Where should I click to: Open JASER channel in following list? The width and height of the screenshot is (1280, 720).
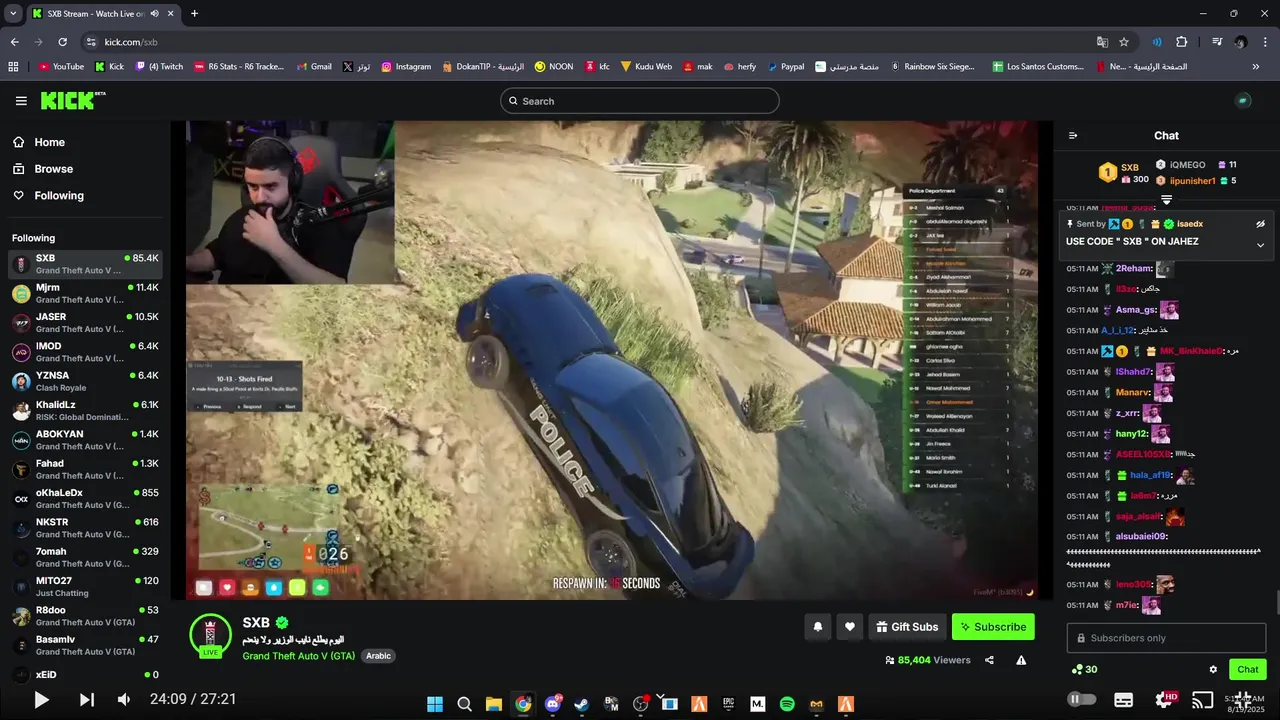coord(85,323)
